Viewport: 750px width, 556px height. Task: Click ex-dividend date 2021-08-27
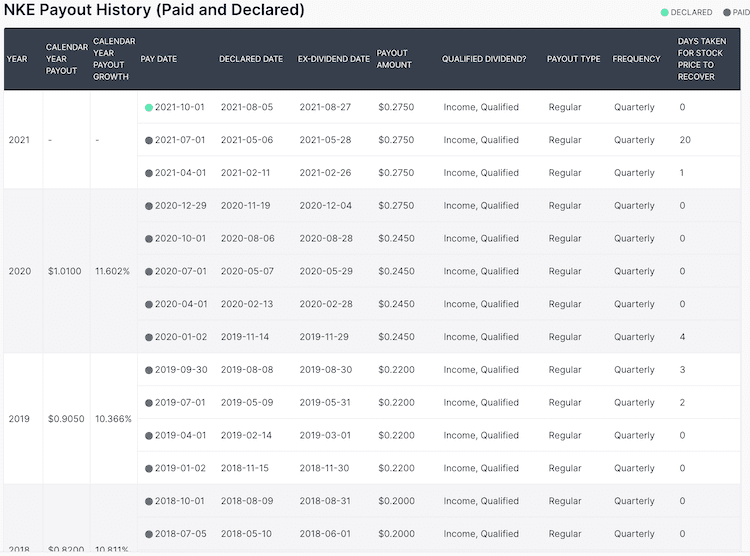click(325, 107)
